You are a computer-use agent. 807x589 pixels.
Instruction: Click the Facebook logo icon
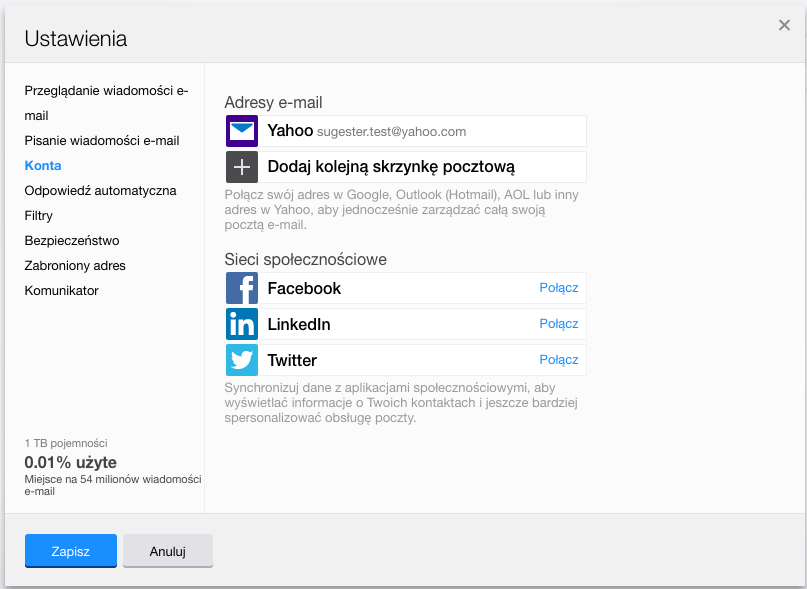242,288
